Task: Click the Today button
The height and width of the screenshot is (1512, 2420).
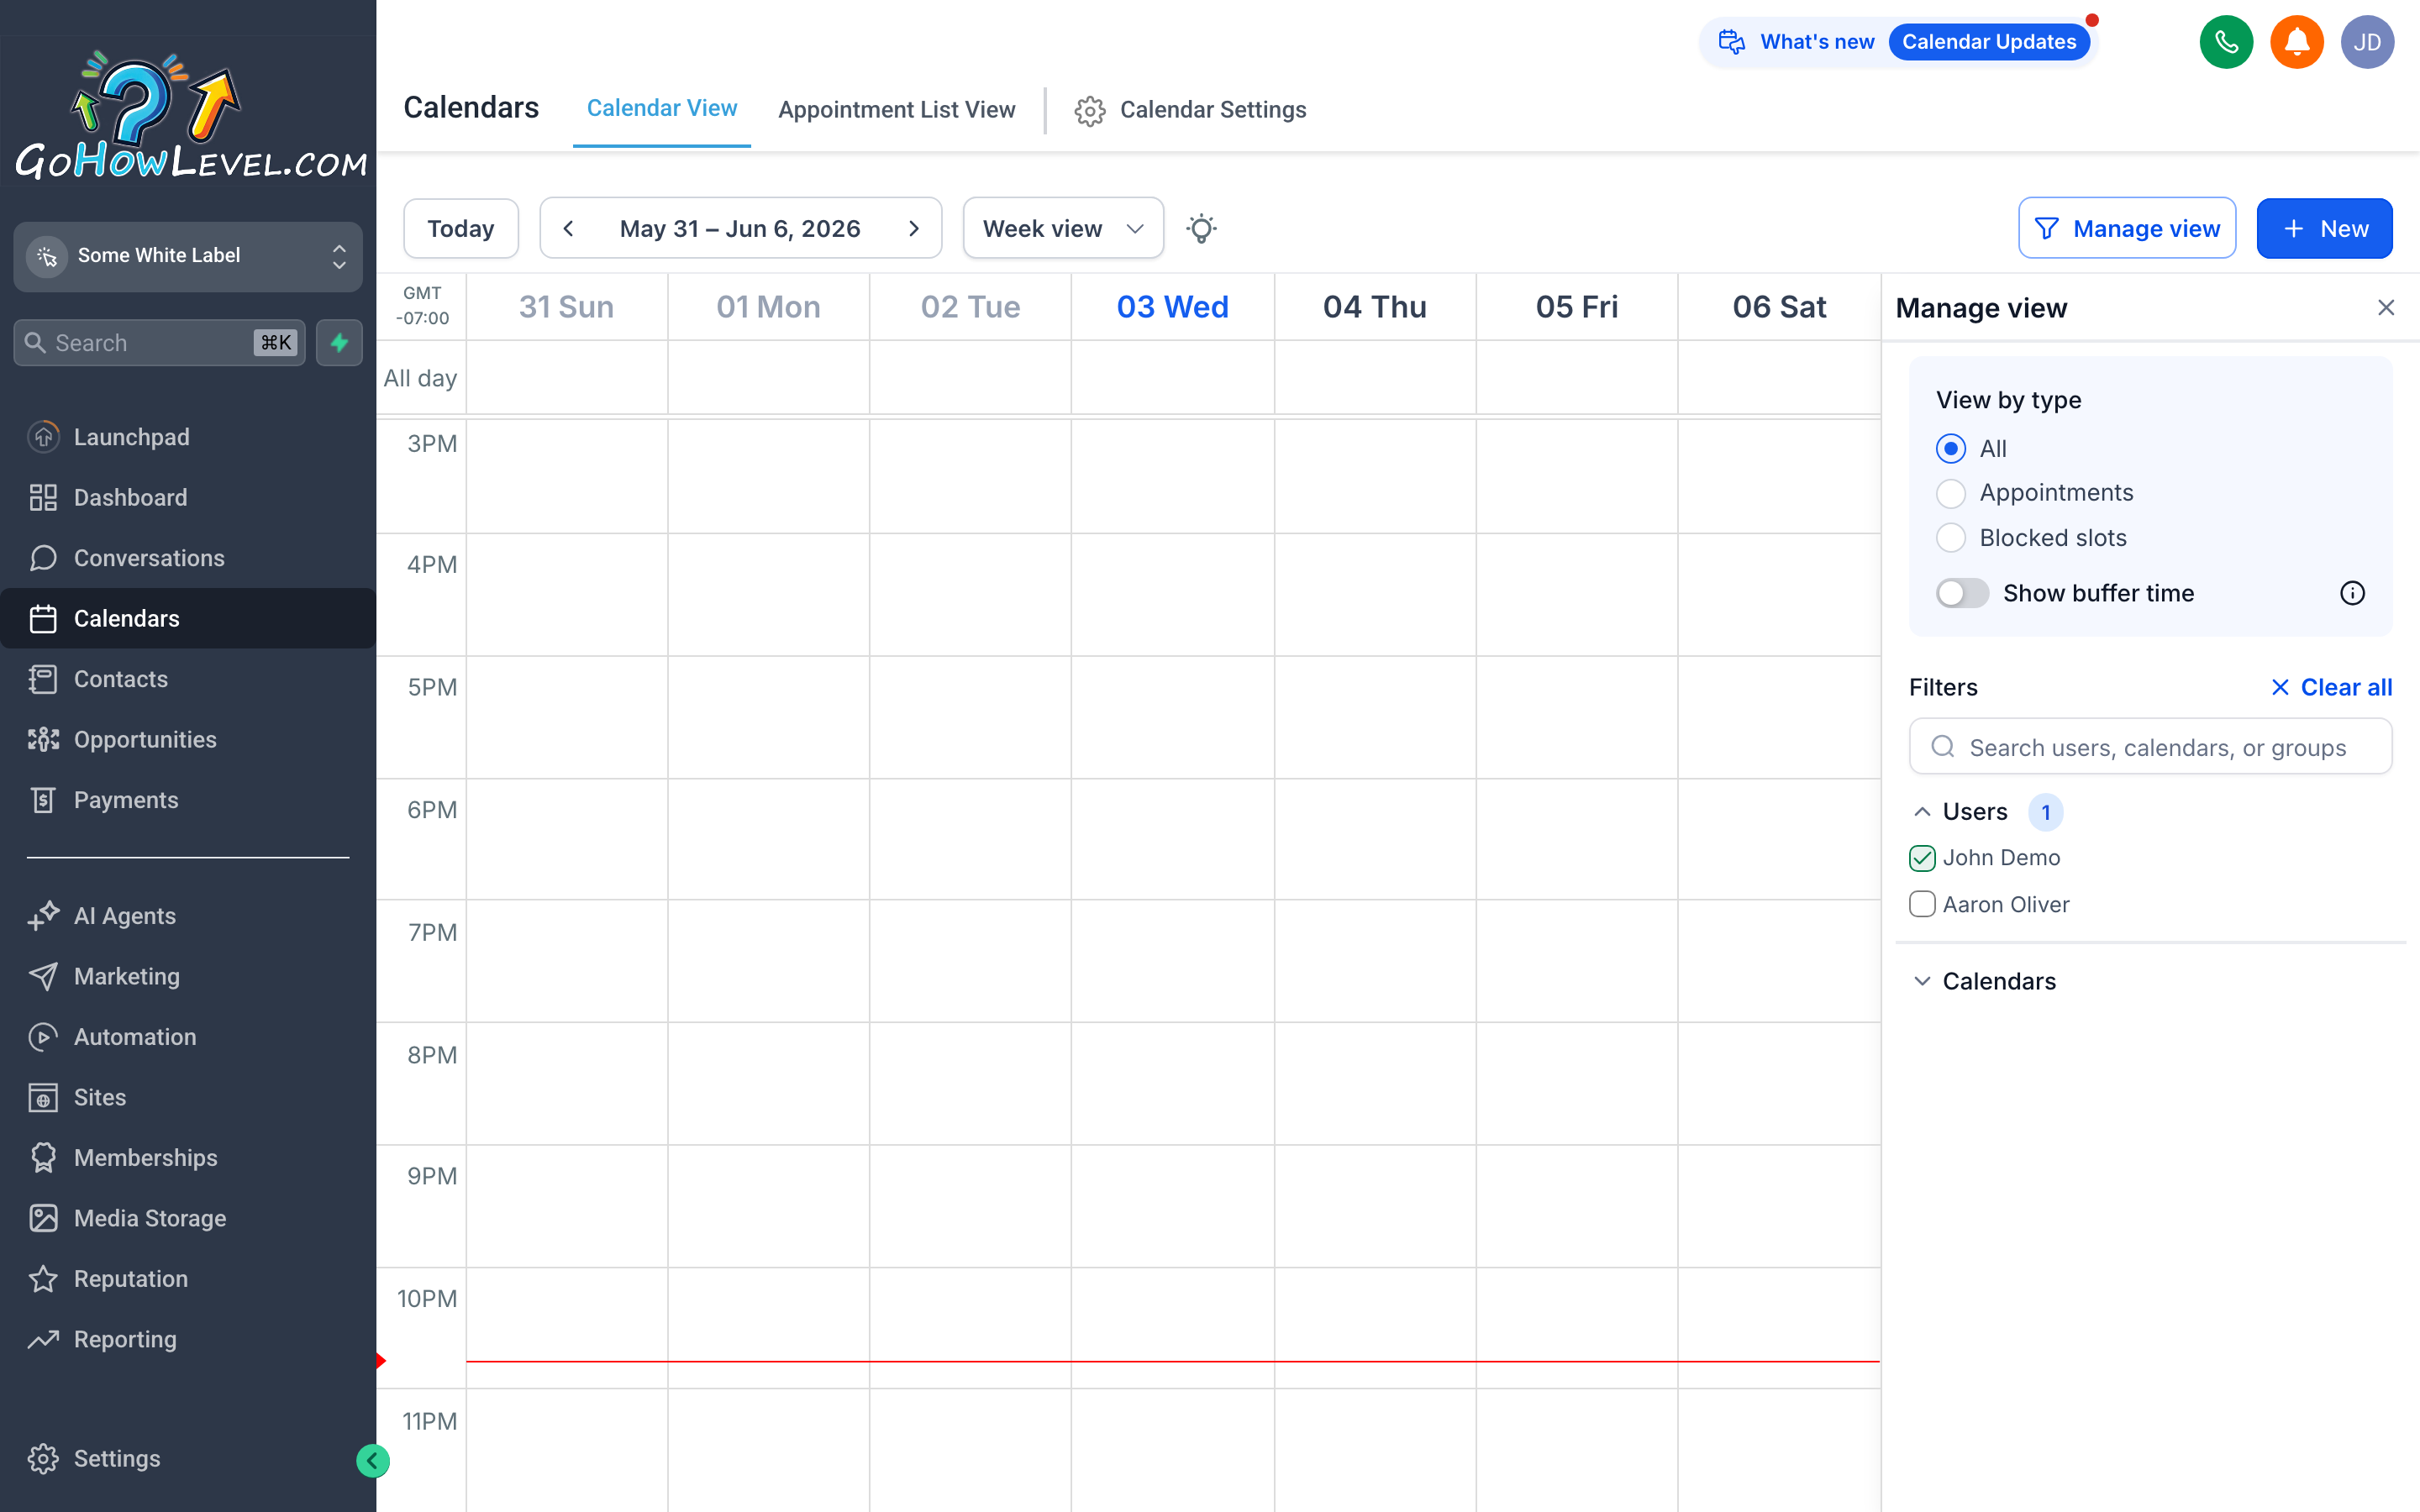Action: click(461, 228)
